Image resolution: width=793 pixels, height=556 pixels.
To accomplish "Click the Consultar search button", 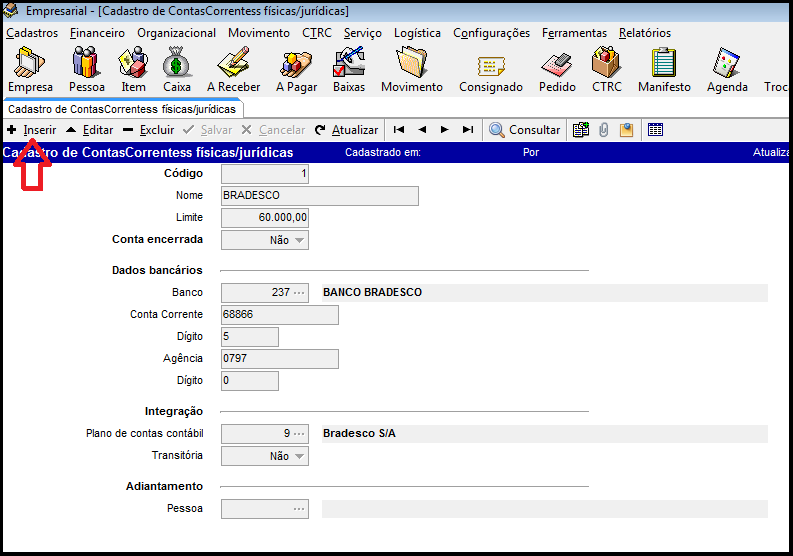I will point(524,130).
